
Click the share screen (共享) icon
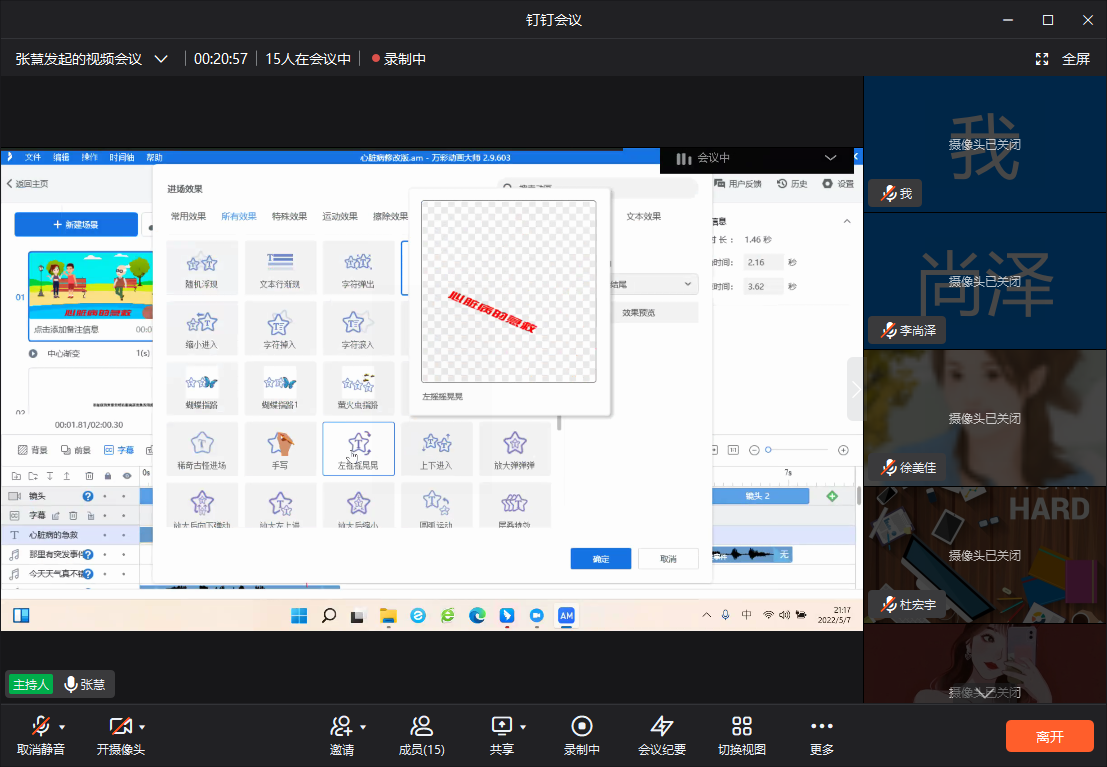(501, 726)
